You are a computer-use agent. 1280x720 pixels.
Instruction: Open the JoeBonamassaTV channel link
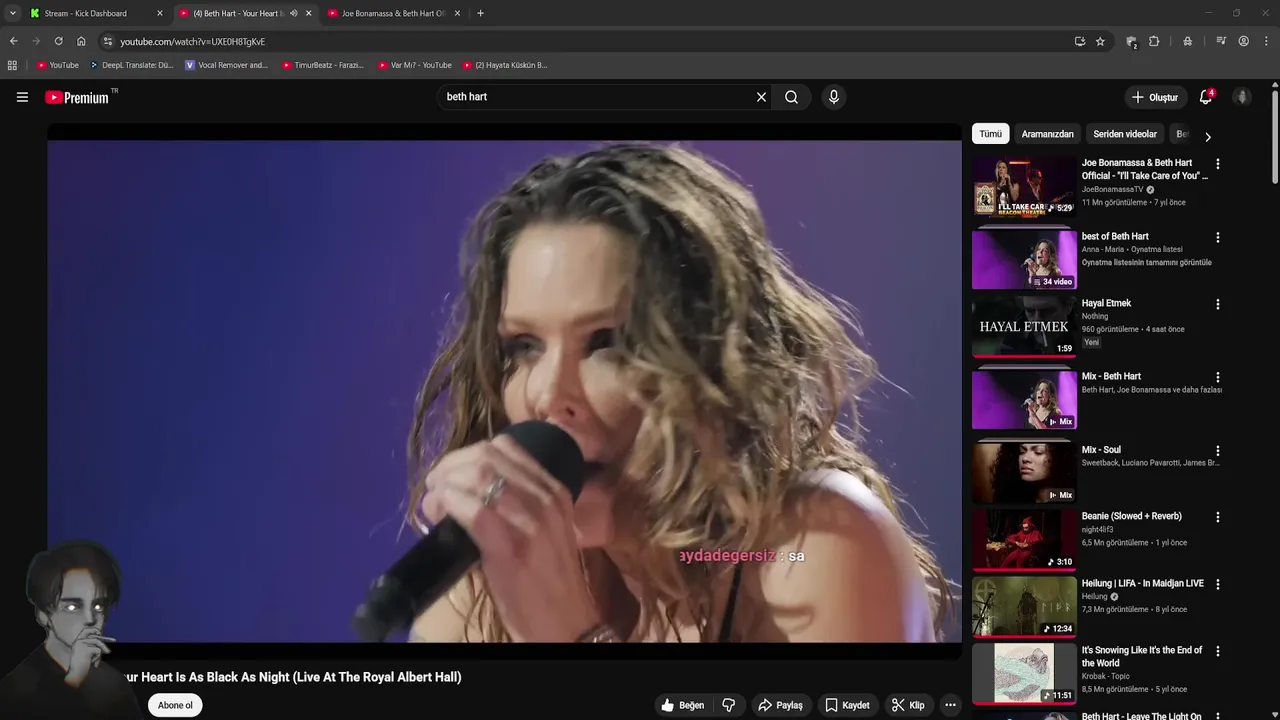(1112, 189)
